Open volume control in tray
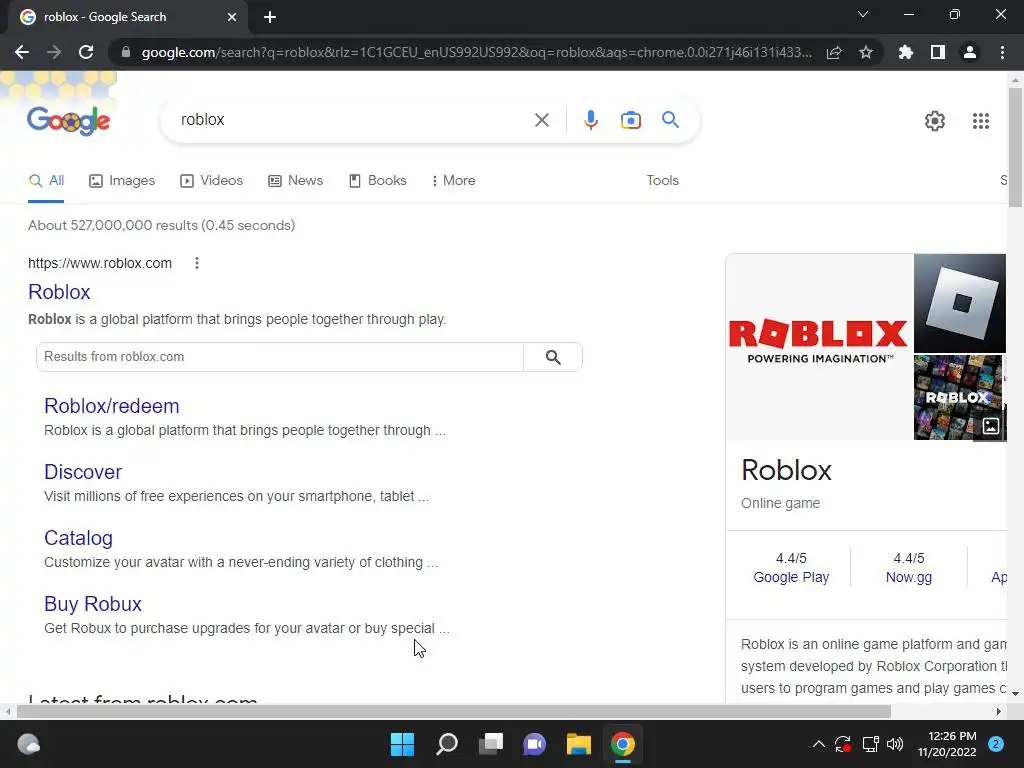1024x768 pixels. [895, 744]
